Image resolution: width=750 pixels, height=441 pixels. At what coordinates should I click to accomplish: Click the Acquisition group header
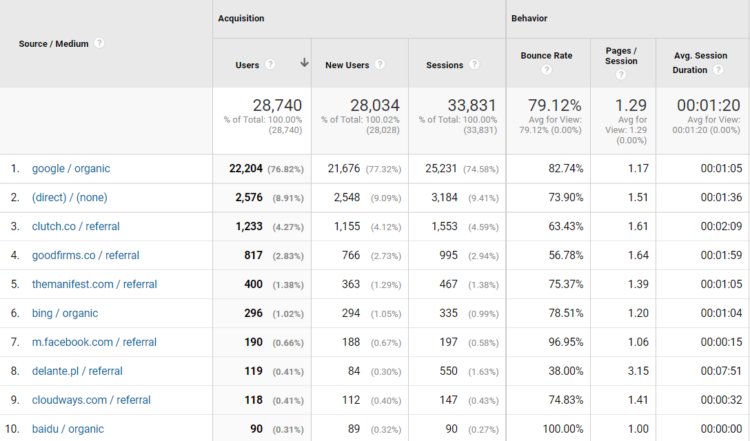241,18
